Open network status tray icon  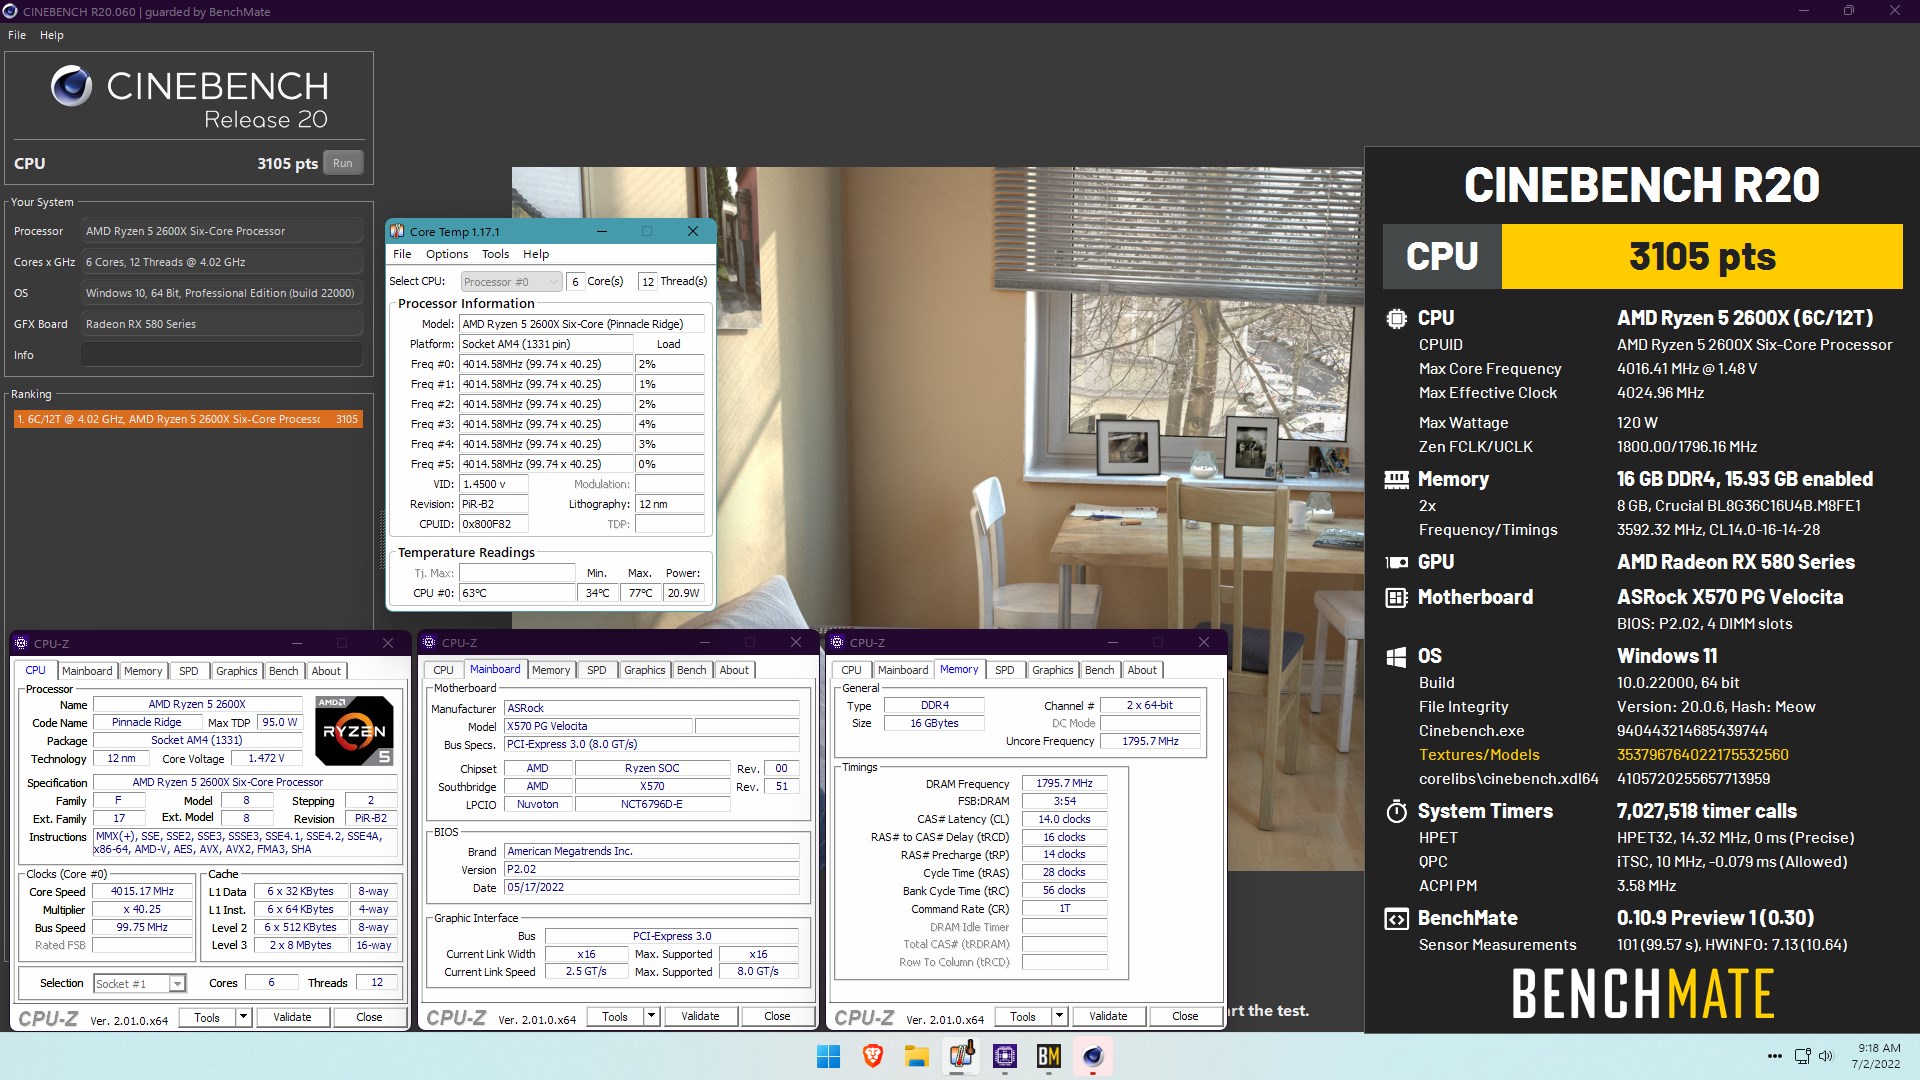pos(1802,1056)
